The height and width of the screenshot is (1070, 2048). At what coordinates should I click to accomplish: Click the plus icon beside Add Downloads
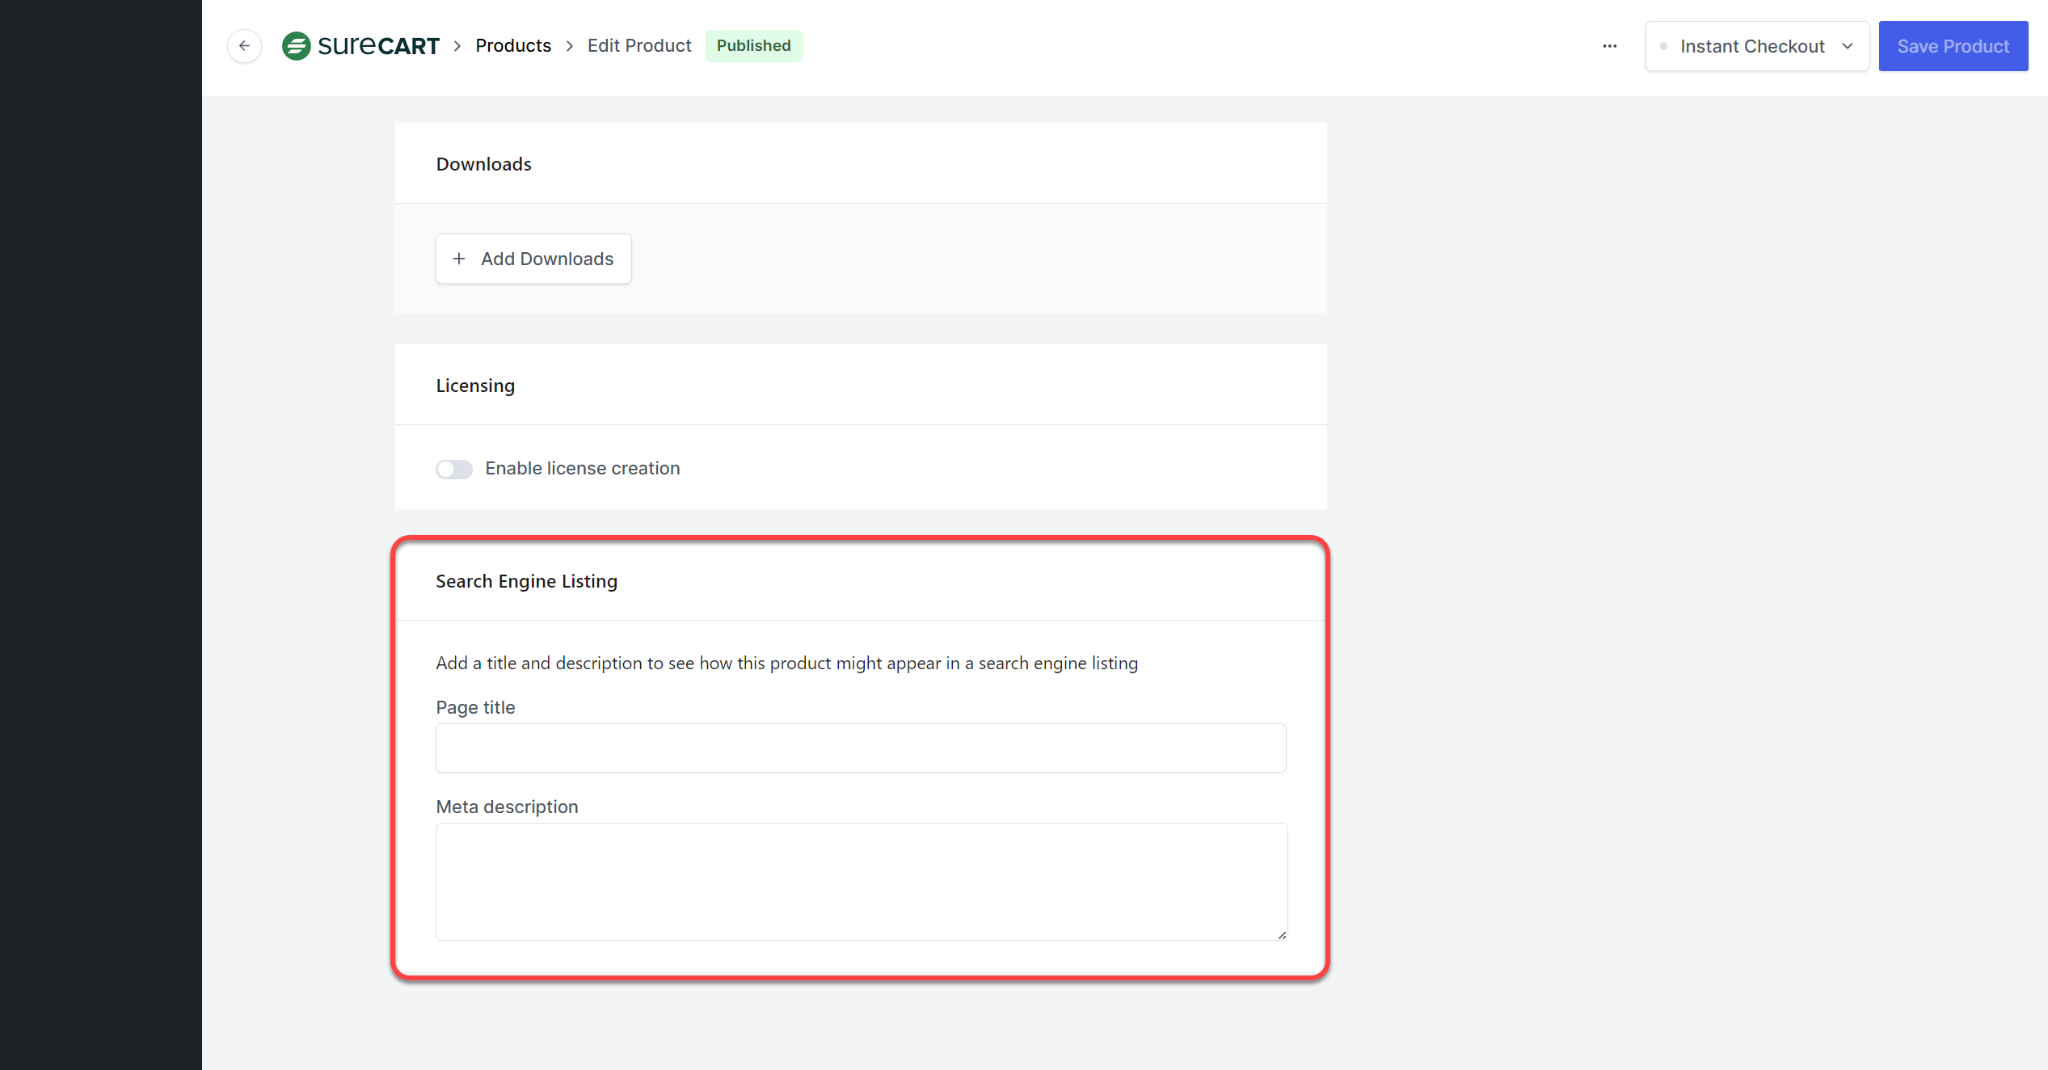tap(460, 258)
